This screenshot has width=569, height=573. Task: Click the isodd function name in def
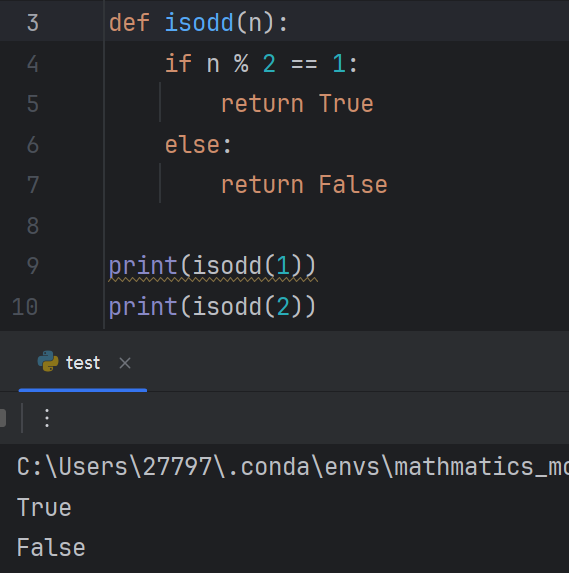point(199,23)
